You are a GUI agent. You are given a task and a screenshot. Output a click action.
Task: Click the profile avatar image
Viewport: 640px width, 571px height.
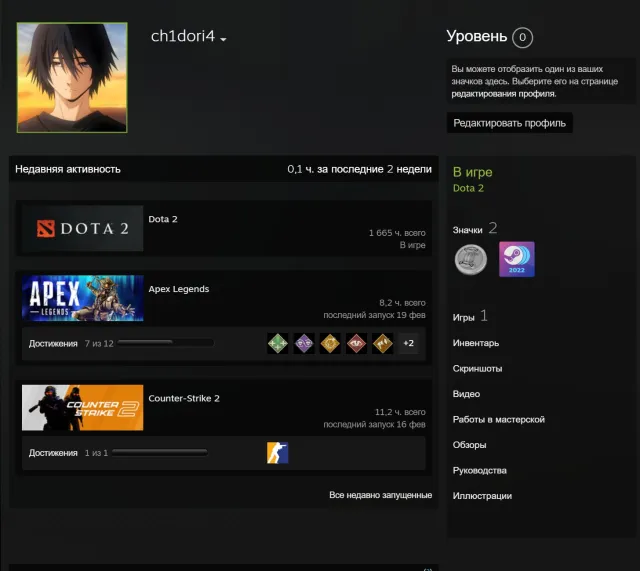(x=72, y=78)
